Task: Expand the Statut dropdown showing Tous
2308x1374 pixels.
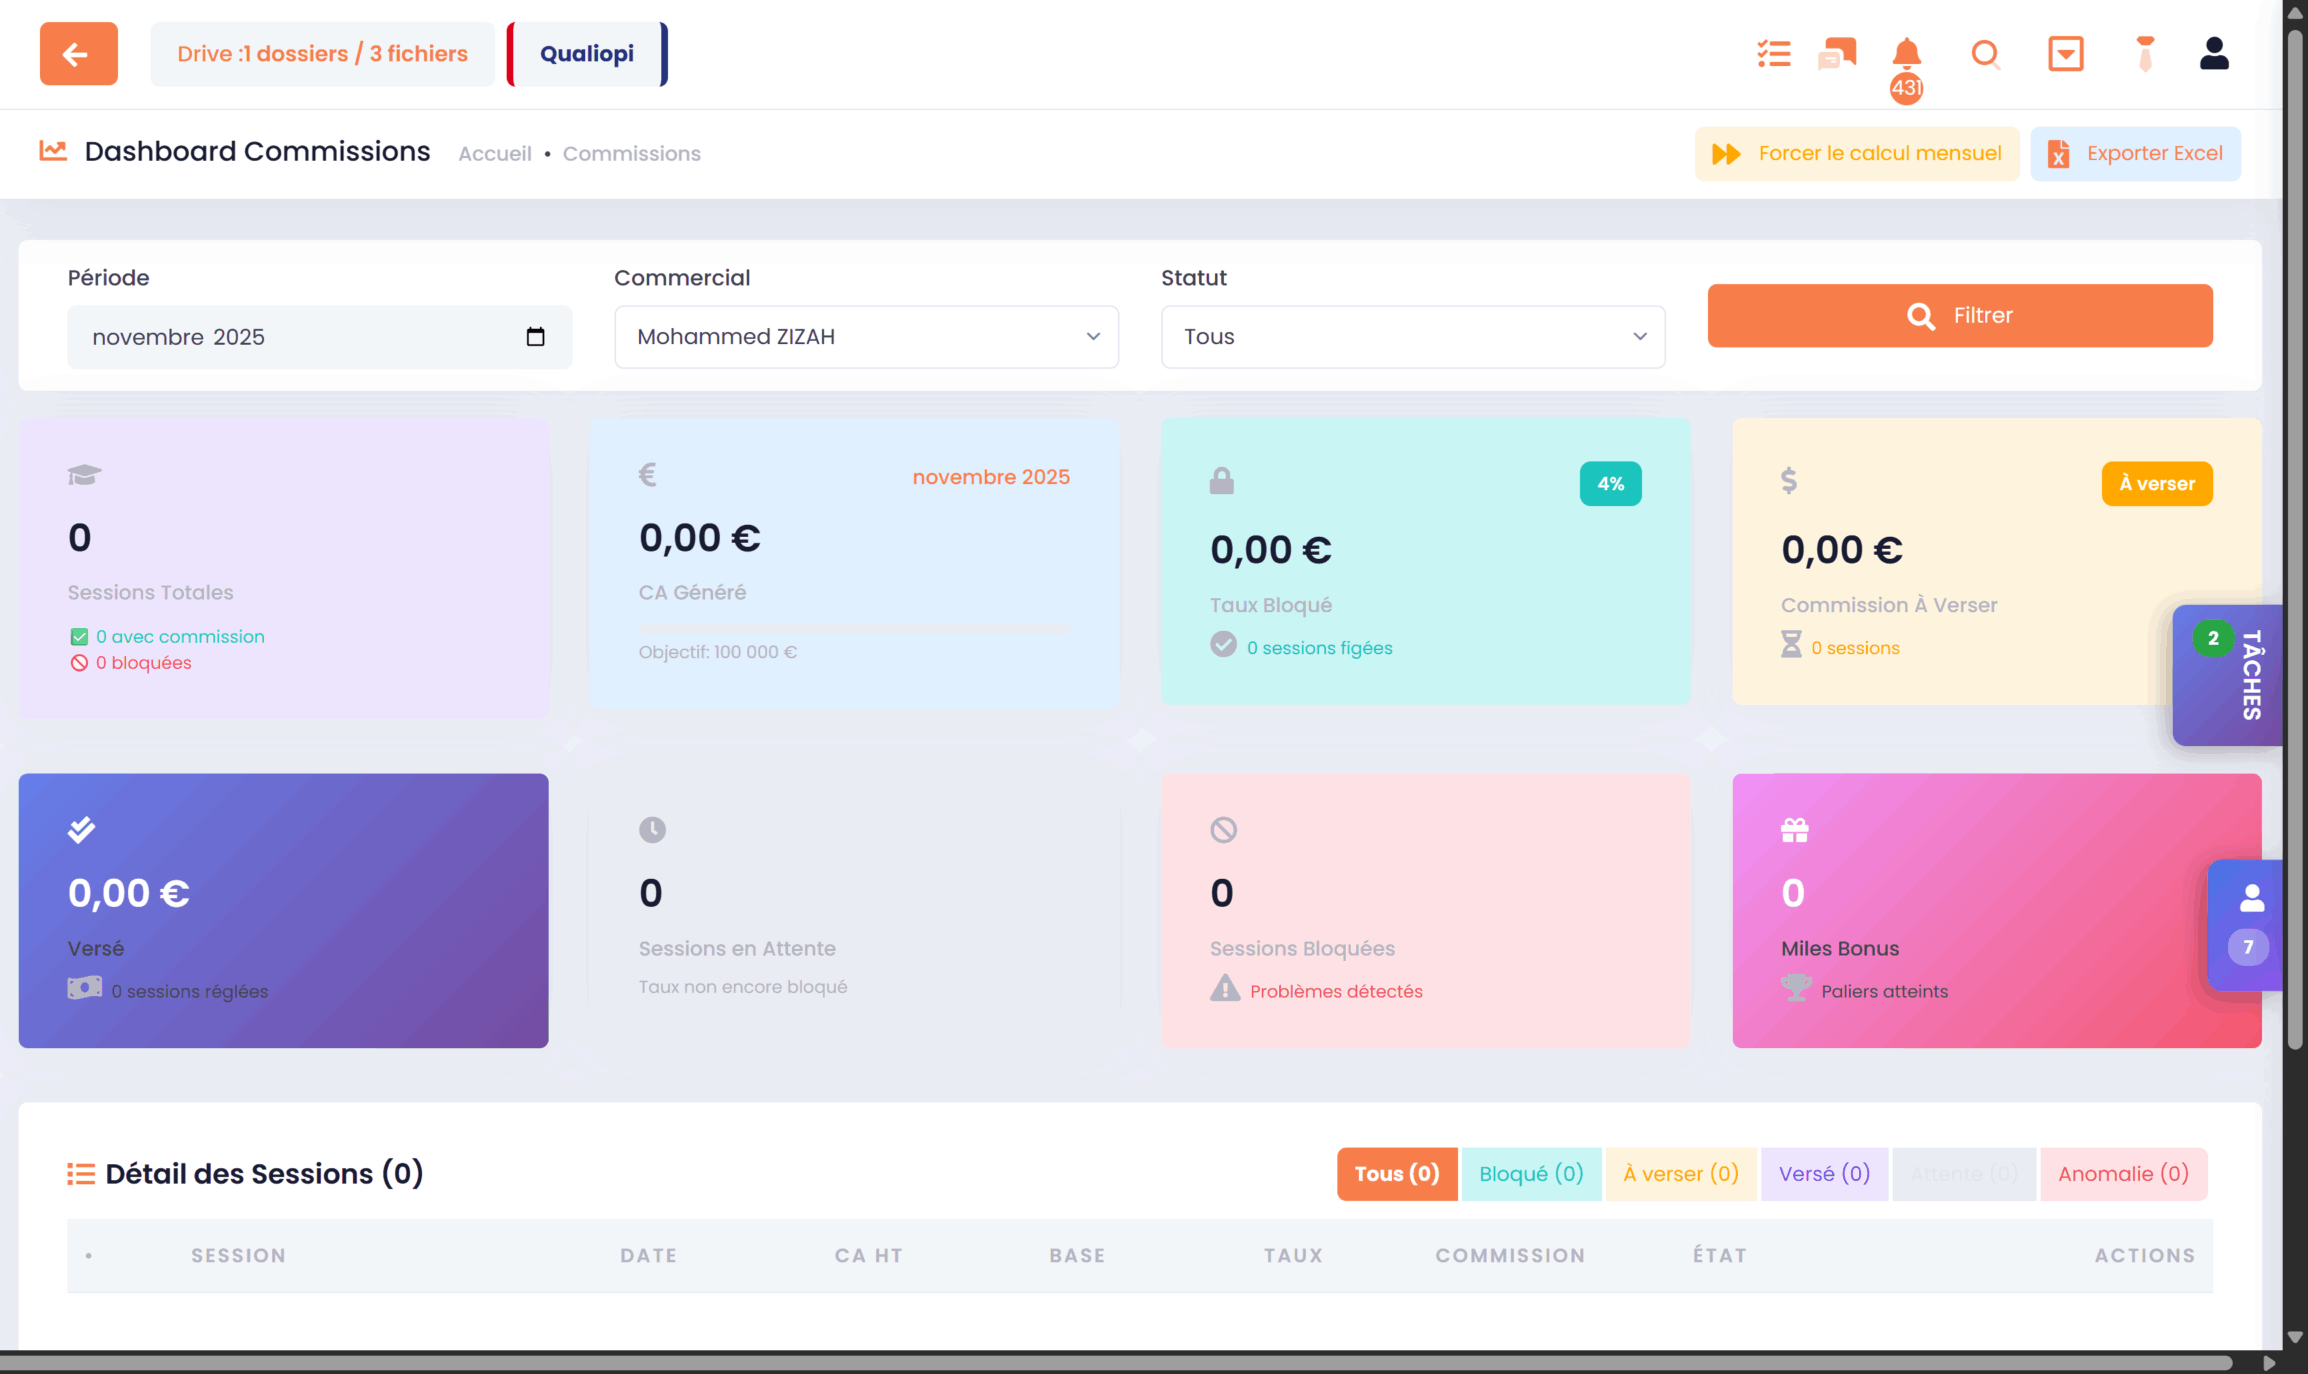Action: click(x=1412, y=337)
